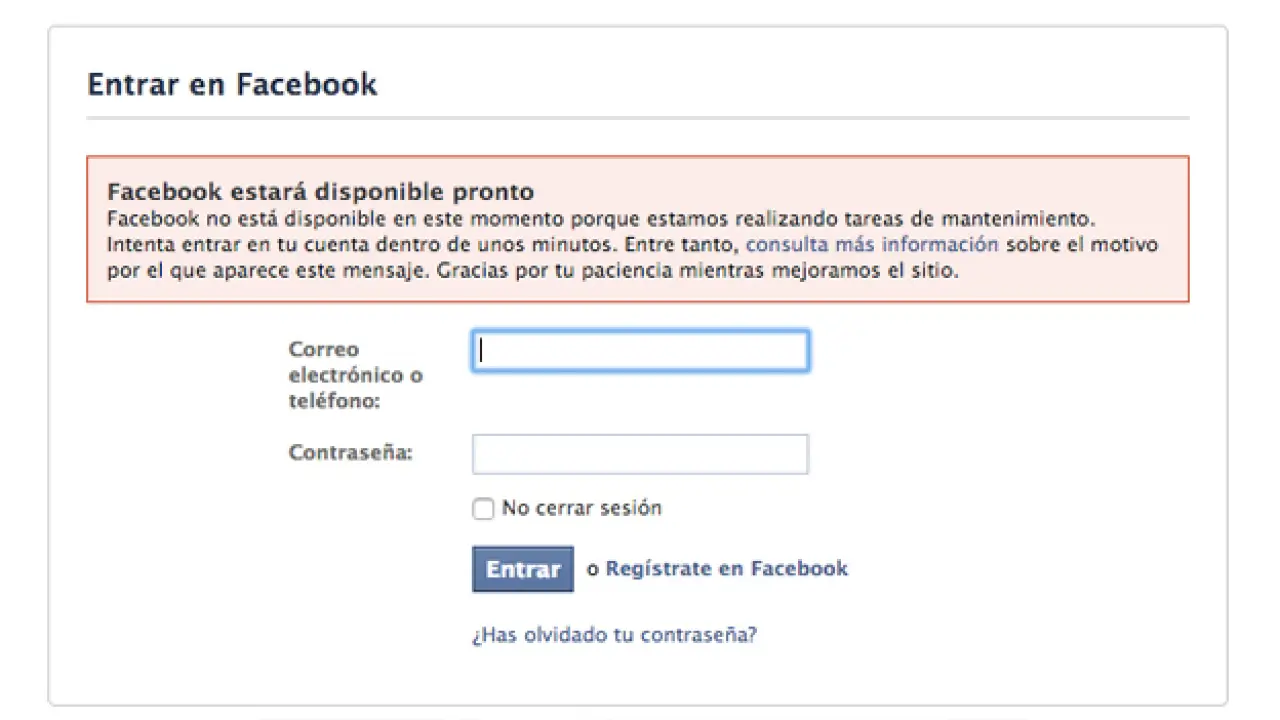Enable the No cerrar sesión checkbox

484,509
